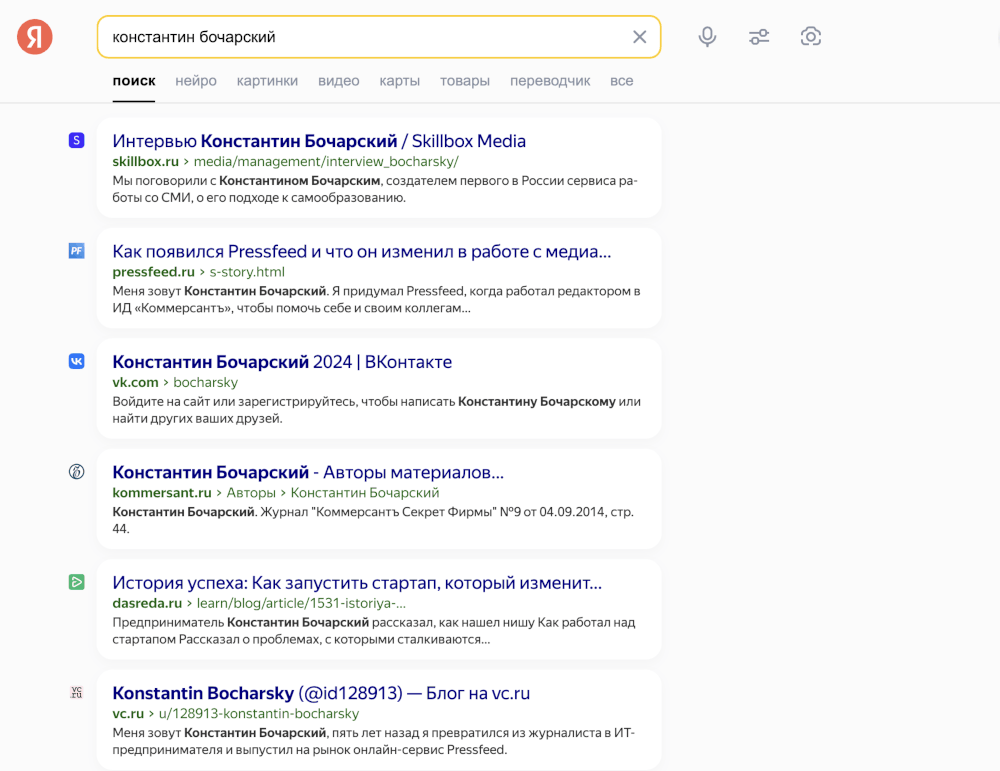
Task: Click the skillbox.ru domain link
Action: pyautogui.click(x=145, y=161)
